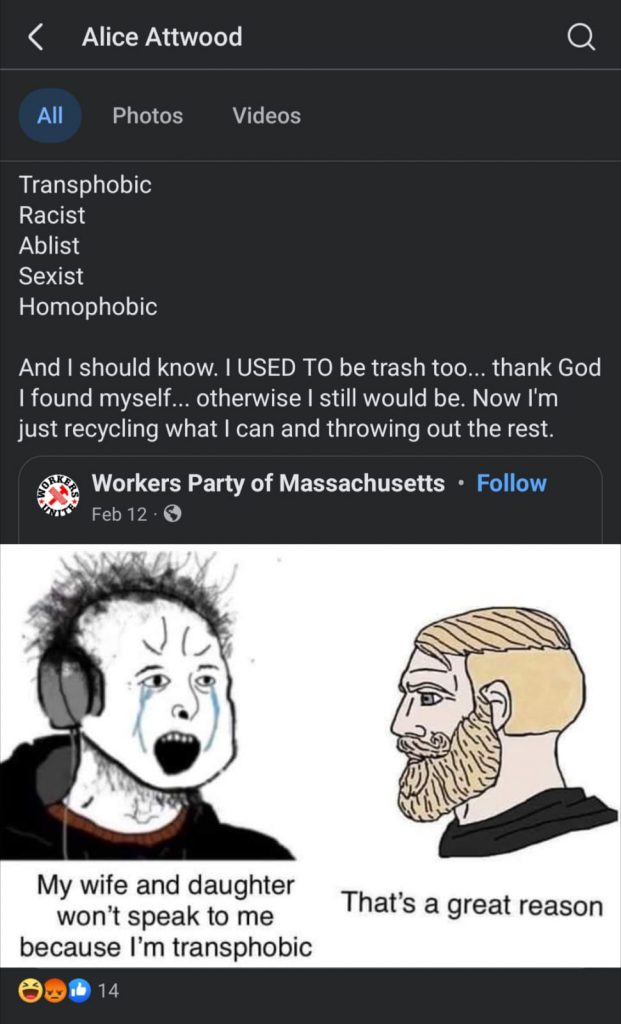Tap the laughing reaction emoji

(x=29, y=991)
